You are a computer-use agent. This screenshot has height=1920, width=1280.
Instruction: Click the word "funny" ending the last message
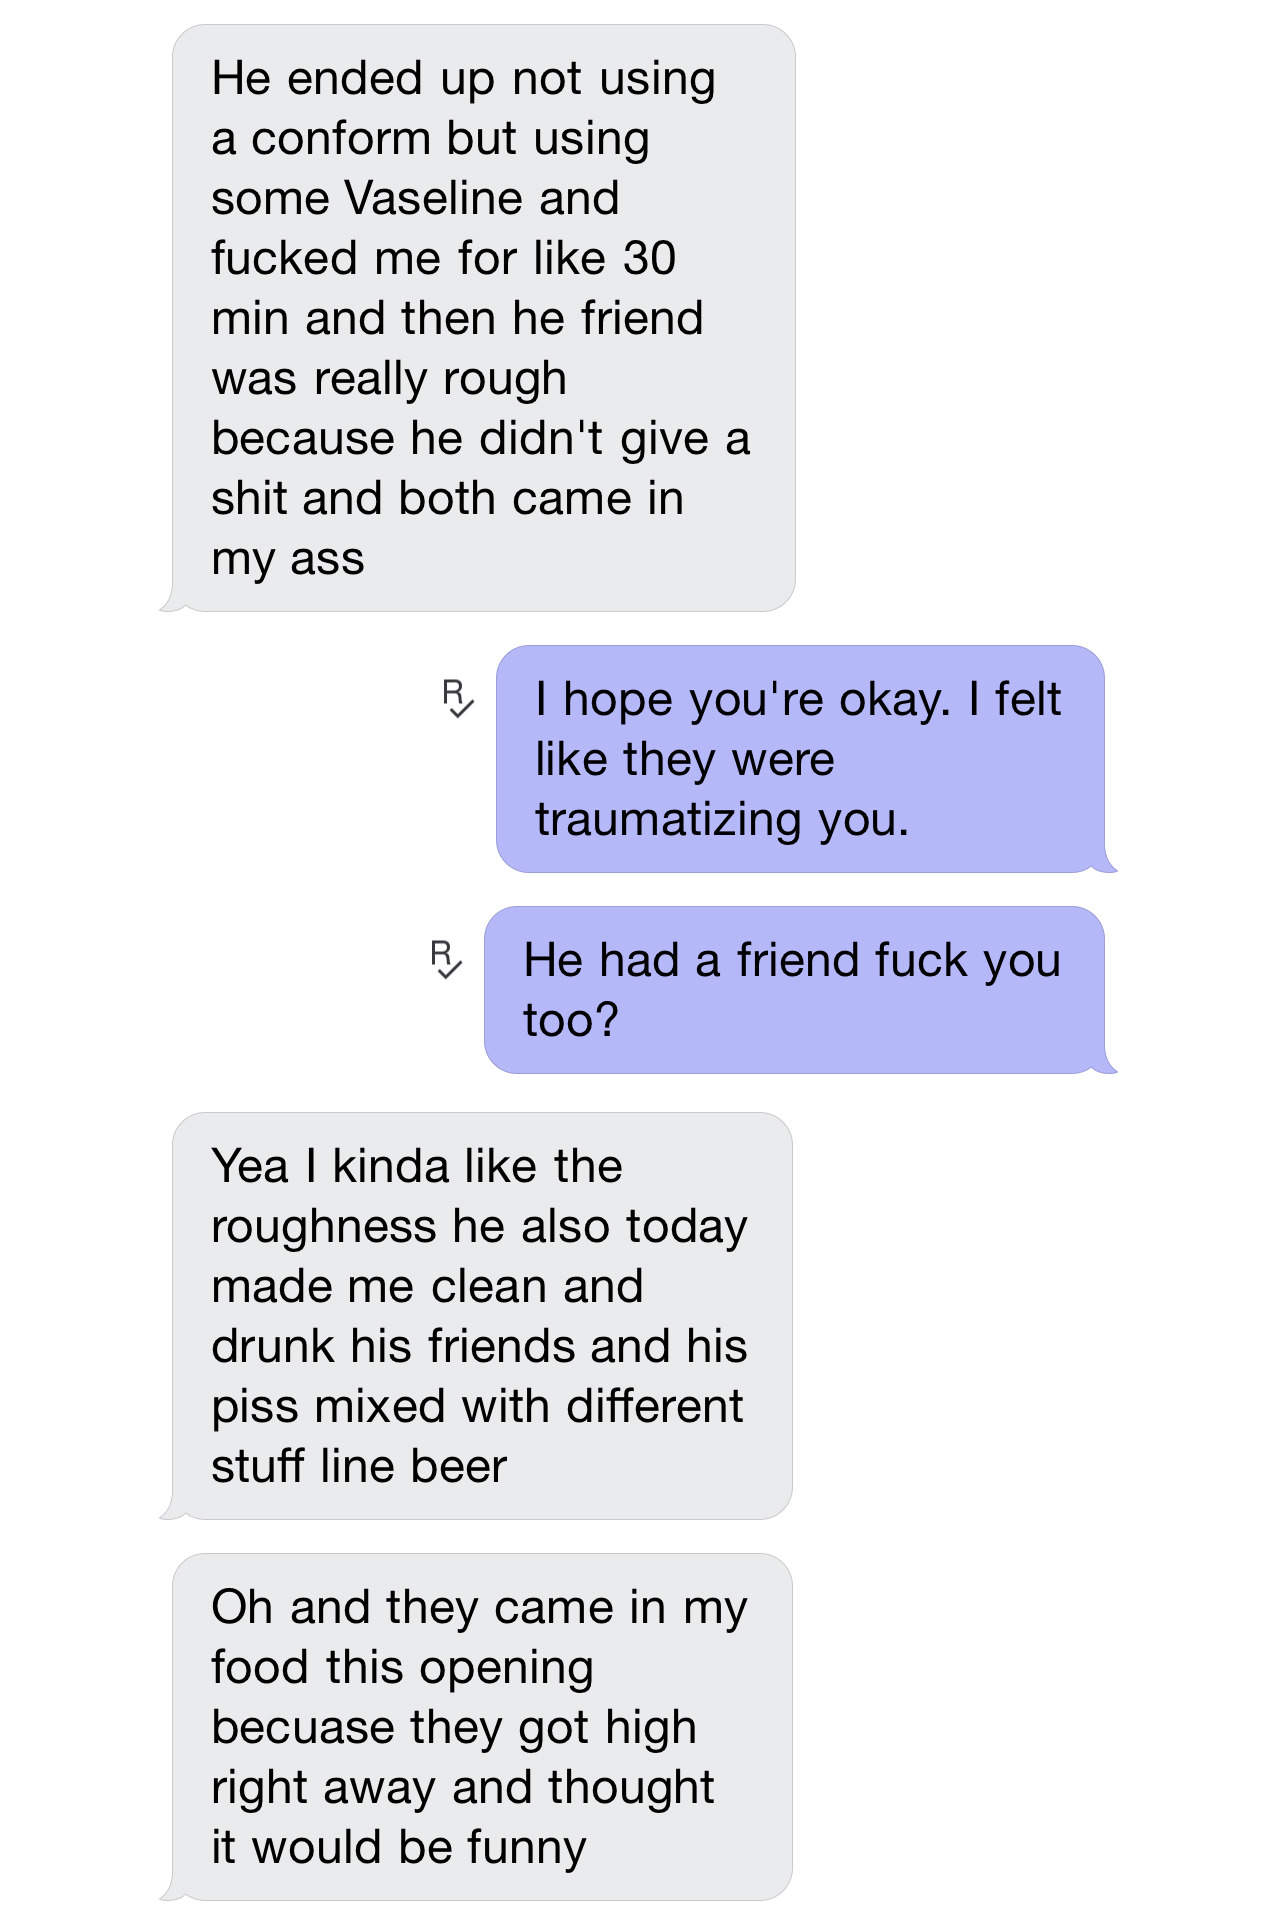(526, 1848)
